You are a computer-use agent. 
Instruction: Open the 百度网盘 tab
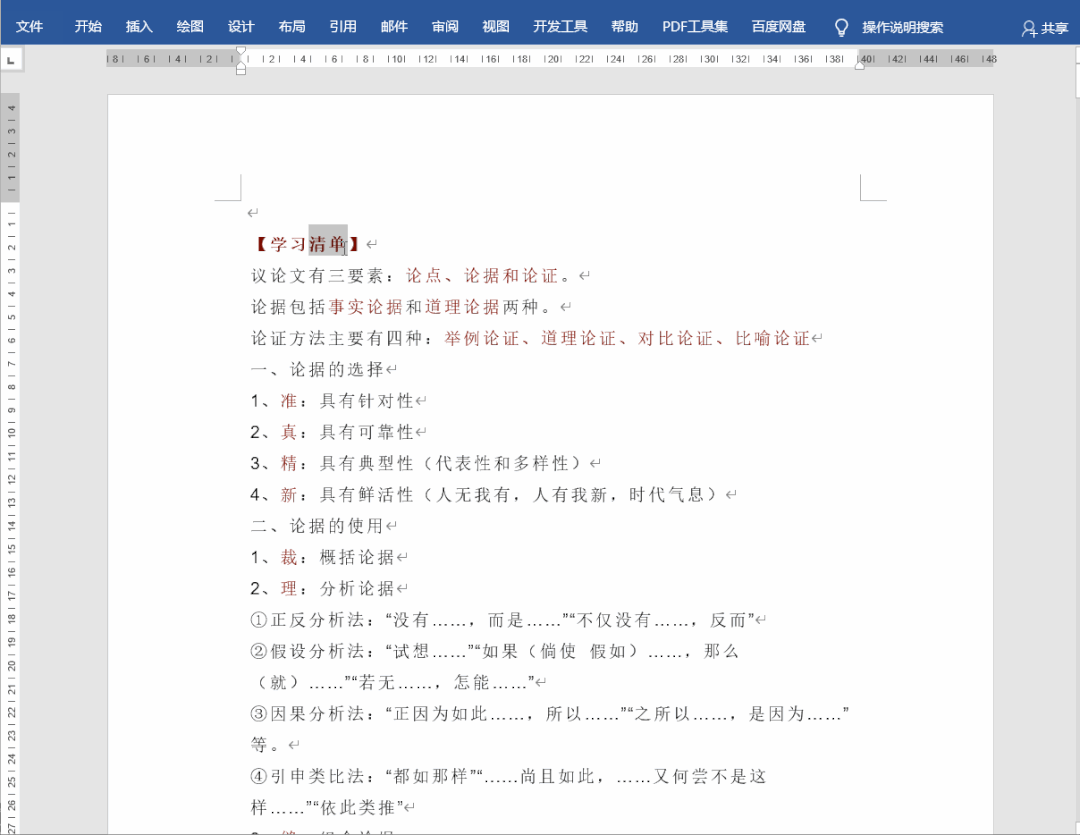779,27
